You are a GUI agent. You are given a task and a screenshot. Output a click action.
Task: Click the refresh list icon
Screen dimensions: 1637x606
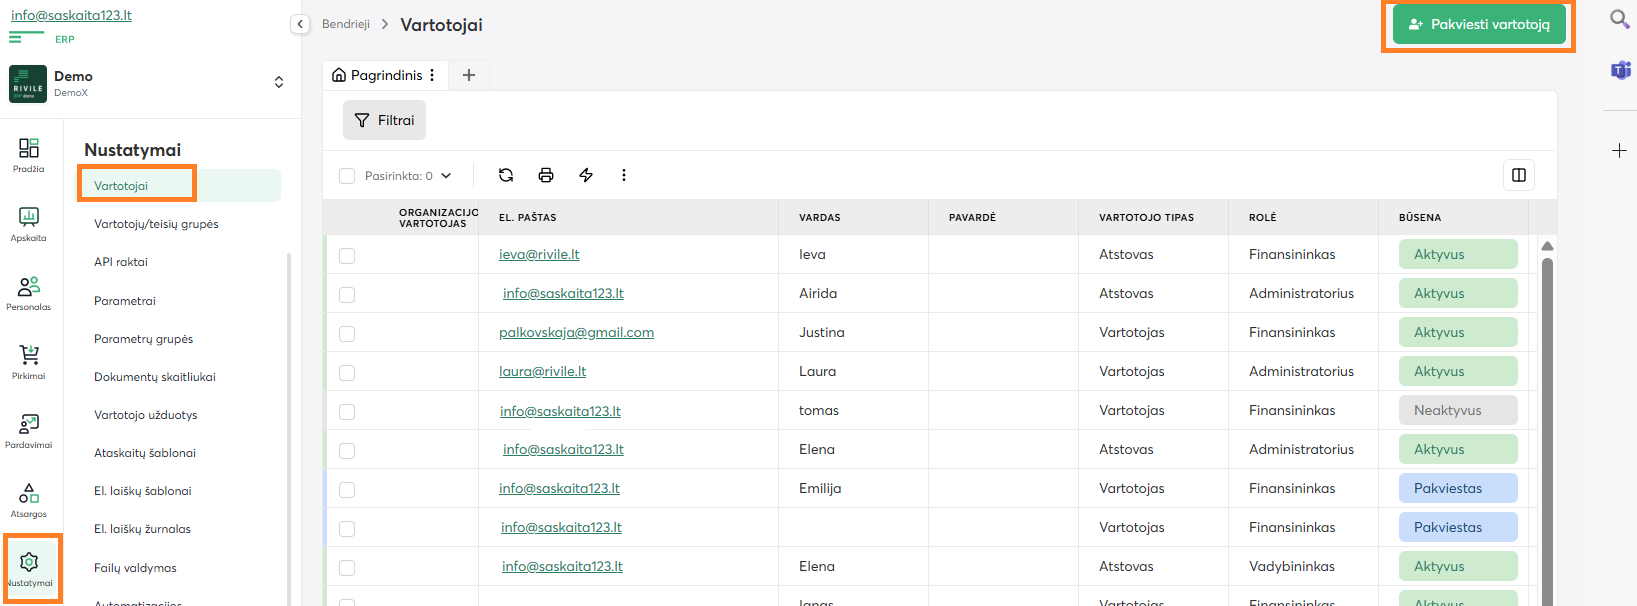(x=506, y=175)
